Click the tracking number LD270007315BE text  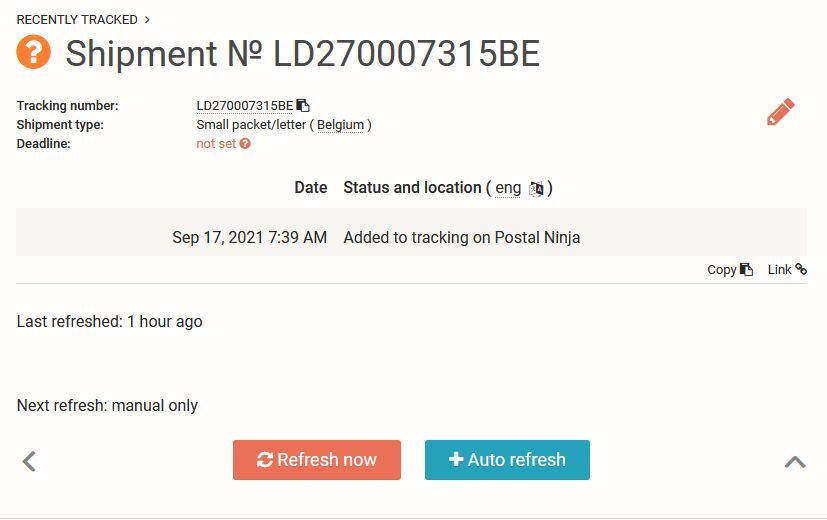[x=245, y=105]
